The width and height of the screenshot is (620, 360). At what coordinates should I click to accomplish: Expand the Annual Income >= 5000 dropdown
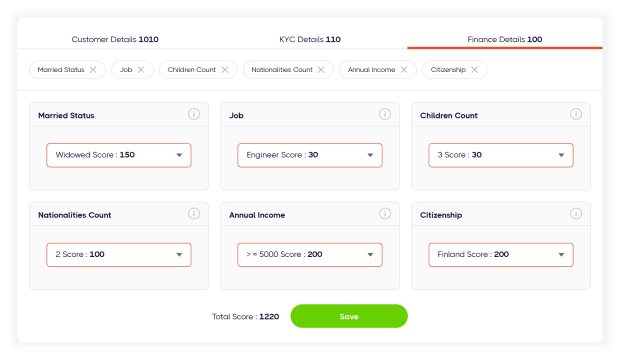[x=310, y=255]
